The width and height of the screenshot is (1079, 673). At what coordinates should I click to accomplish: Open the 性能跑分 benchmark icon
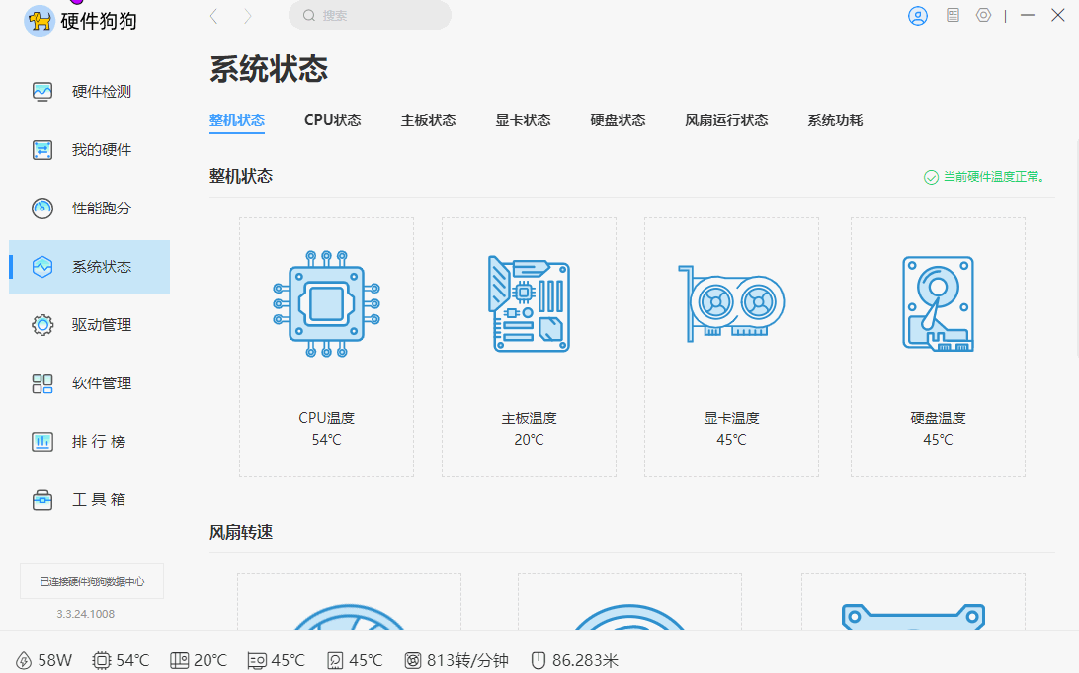click(41, 208)
